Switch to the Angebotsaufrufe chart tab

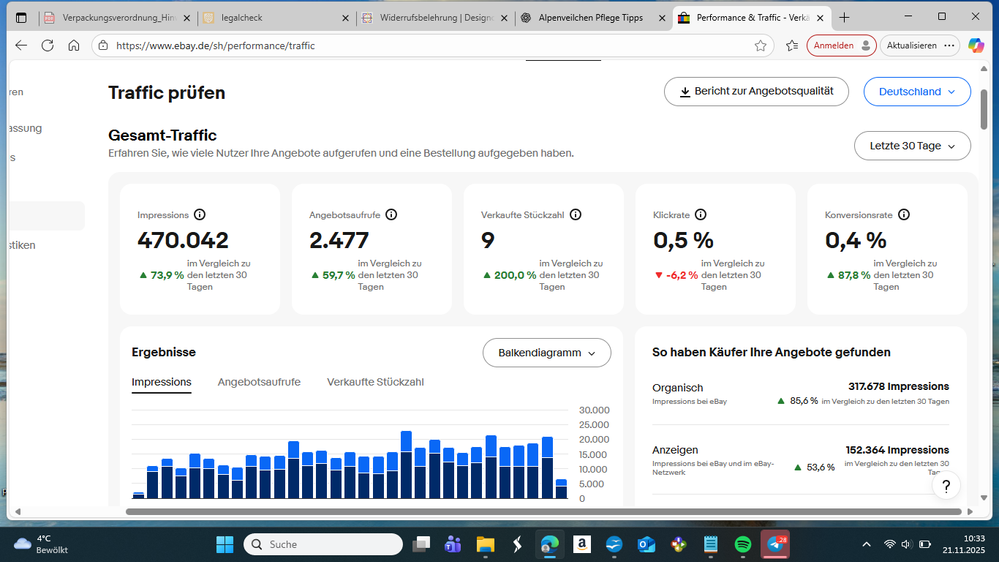click(x=259, y=382)
